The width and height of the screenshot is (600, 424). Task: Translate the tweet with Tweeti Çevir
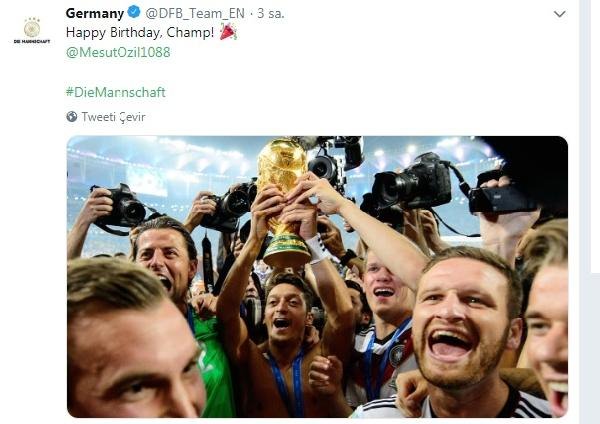[113, 117]
